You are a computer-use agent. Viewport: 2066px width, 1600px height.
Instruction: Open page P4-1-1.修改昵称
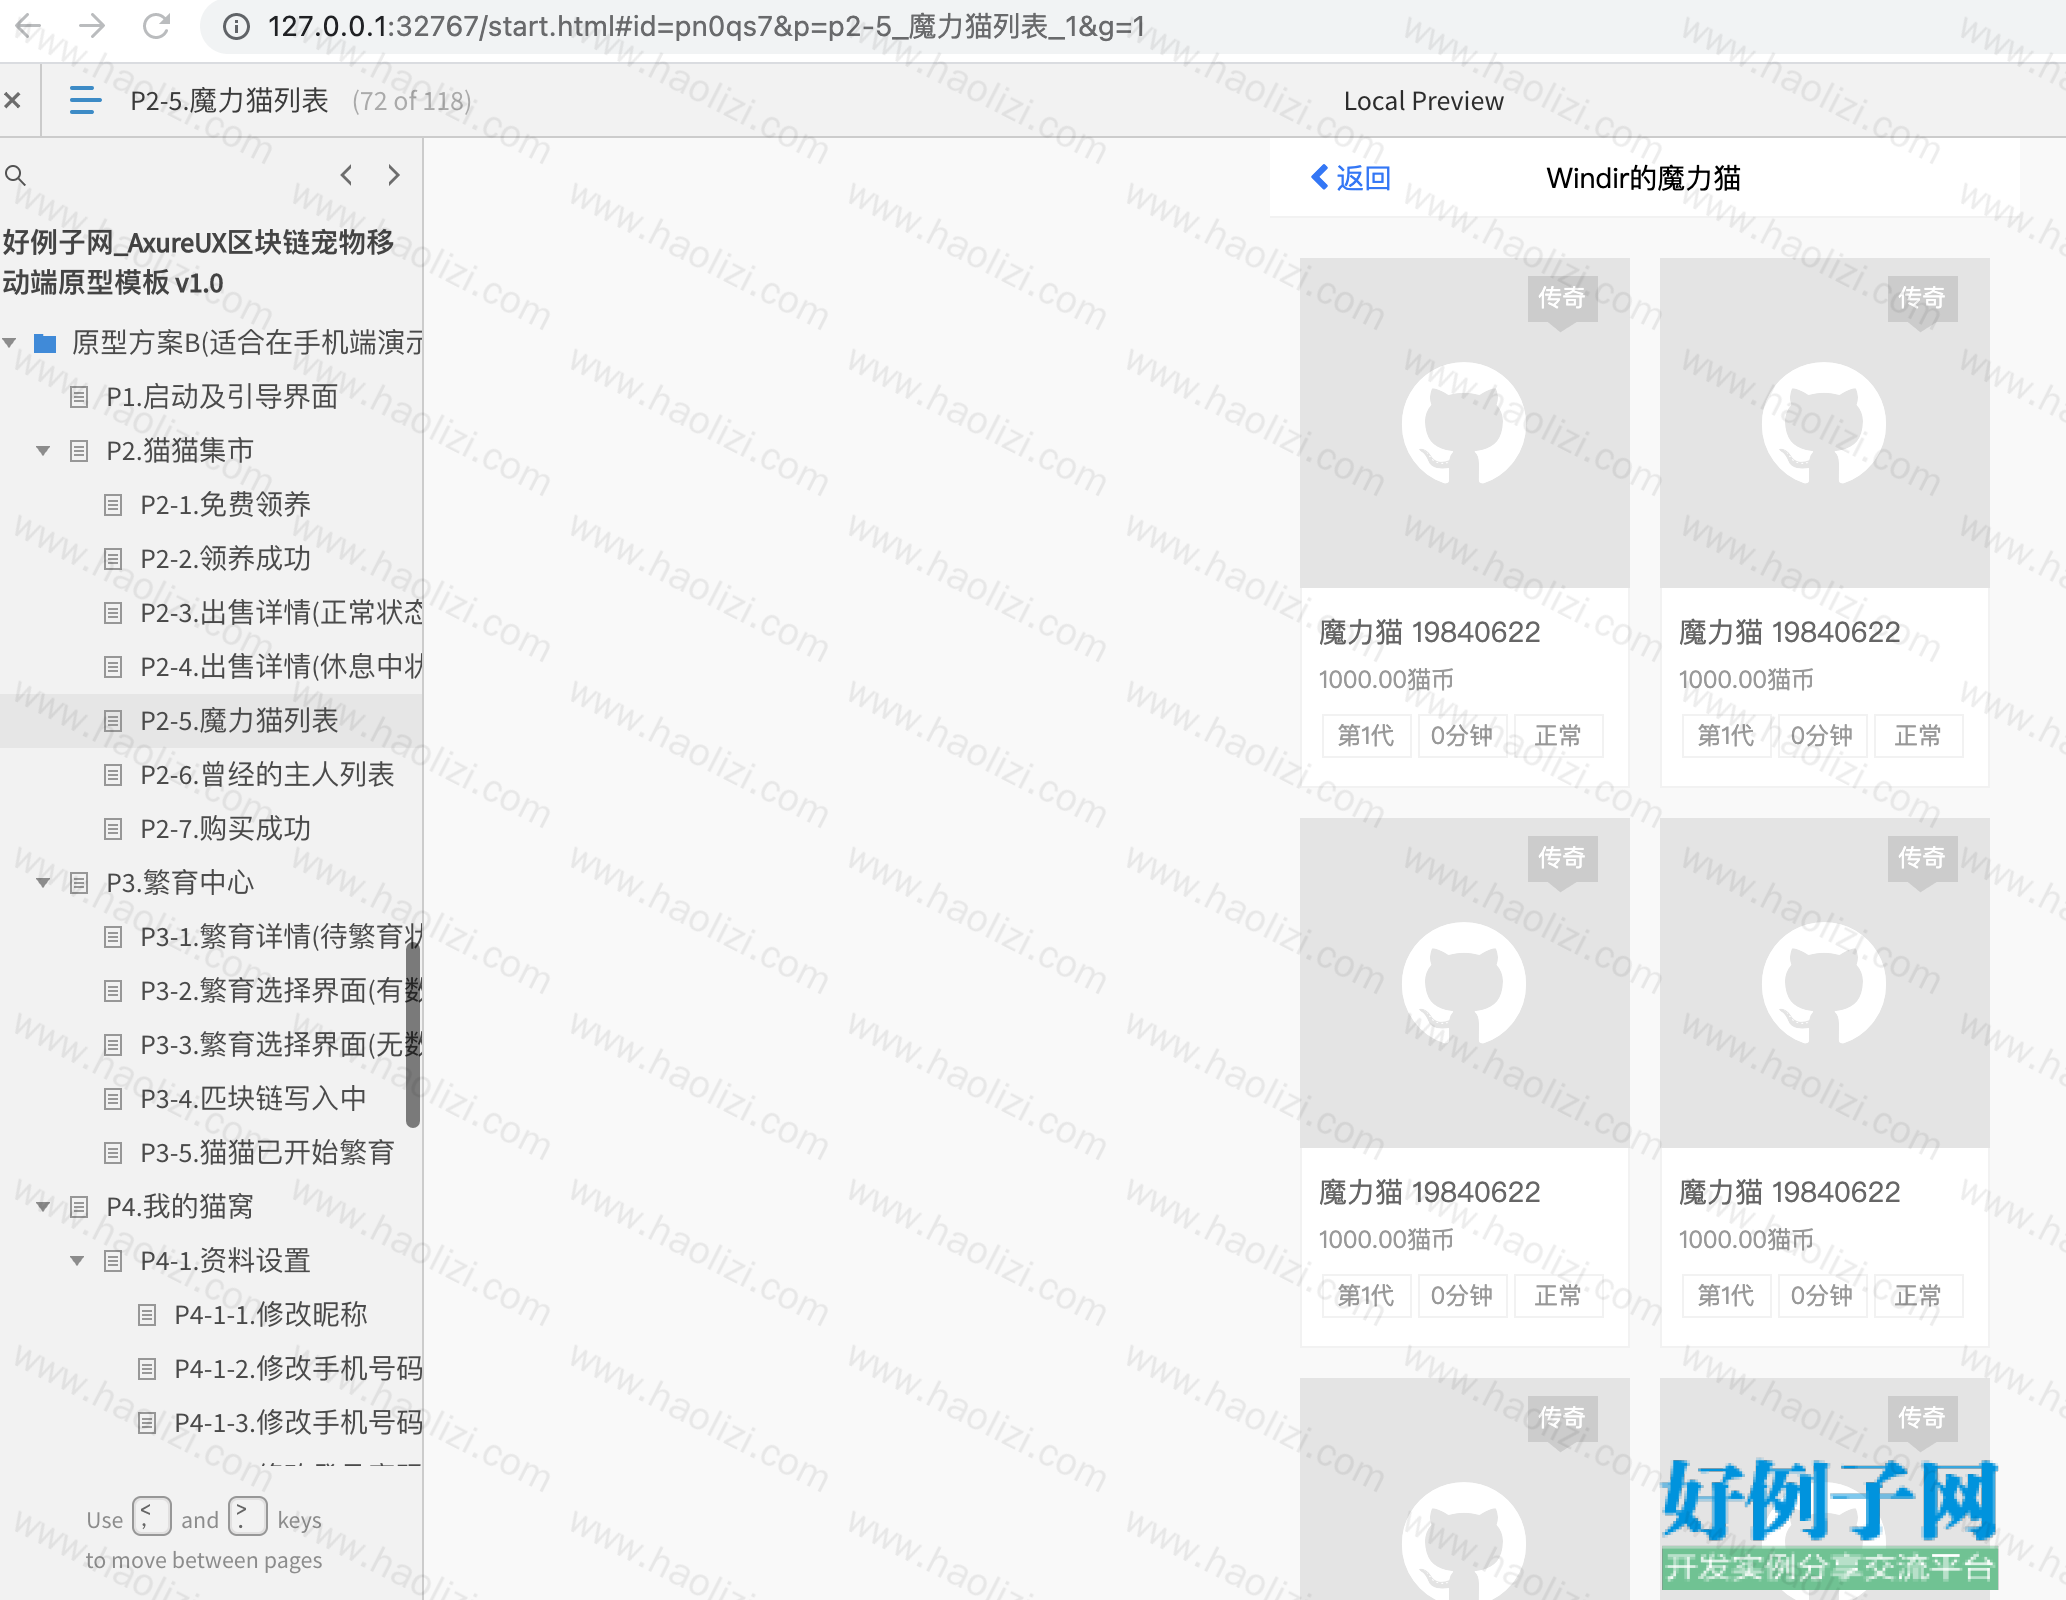tap(271, 1315)
